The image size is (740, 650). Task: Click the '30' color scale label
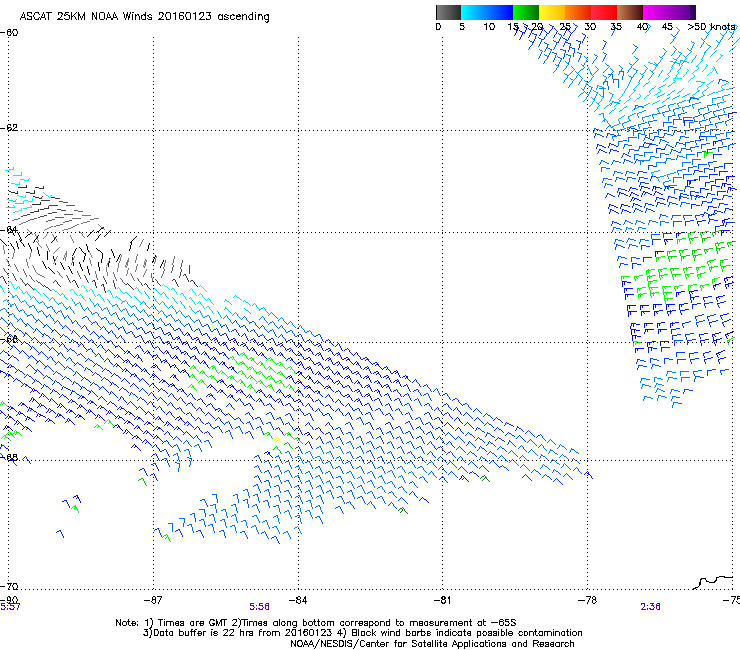(590, 27)
